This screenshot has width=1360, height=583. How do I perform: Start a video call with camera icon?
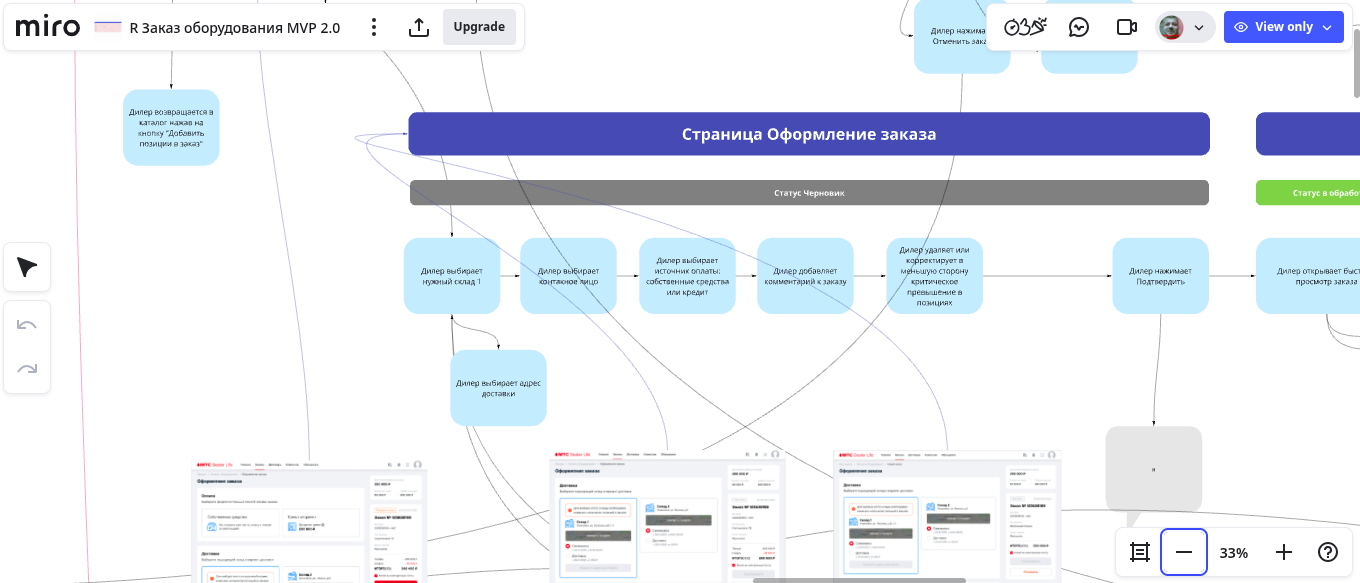1127,27
